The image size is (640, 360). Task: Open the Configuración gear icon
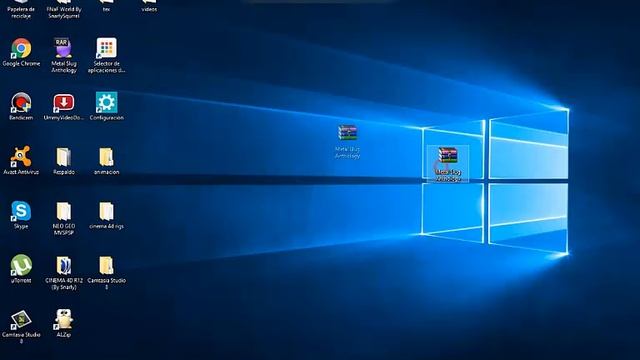point(107,106)
